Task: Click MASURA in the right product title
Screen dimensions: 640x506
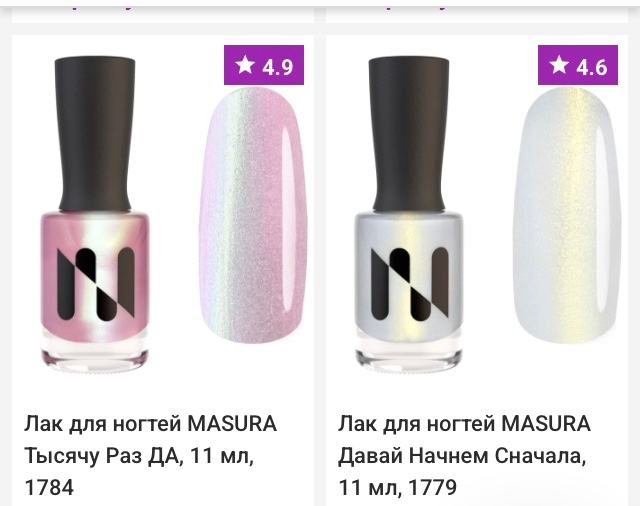Action: coord(546,424)
